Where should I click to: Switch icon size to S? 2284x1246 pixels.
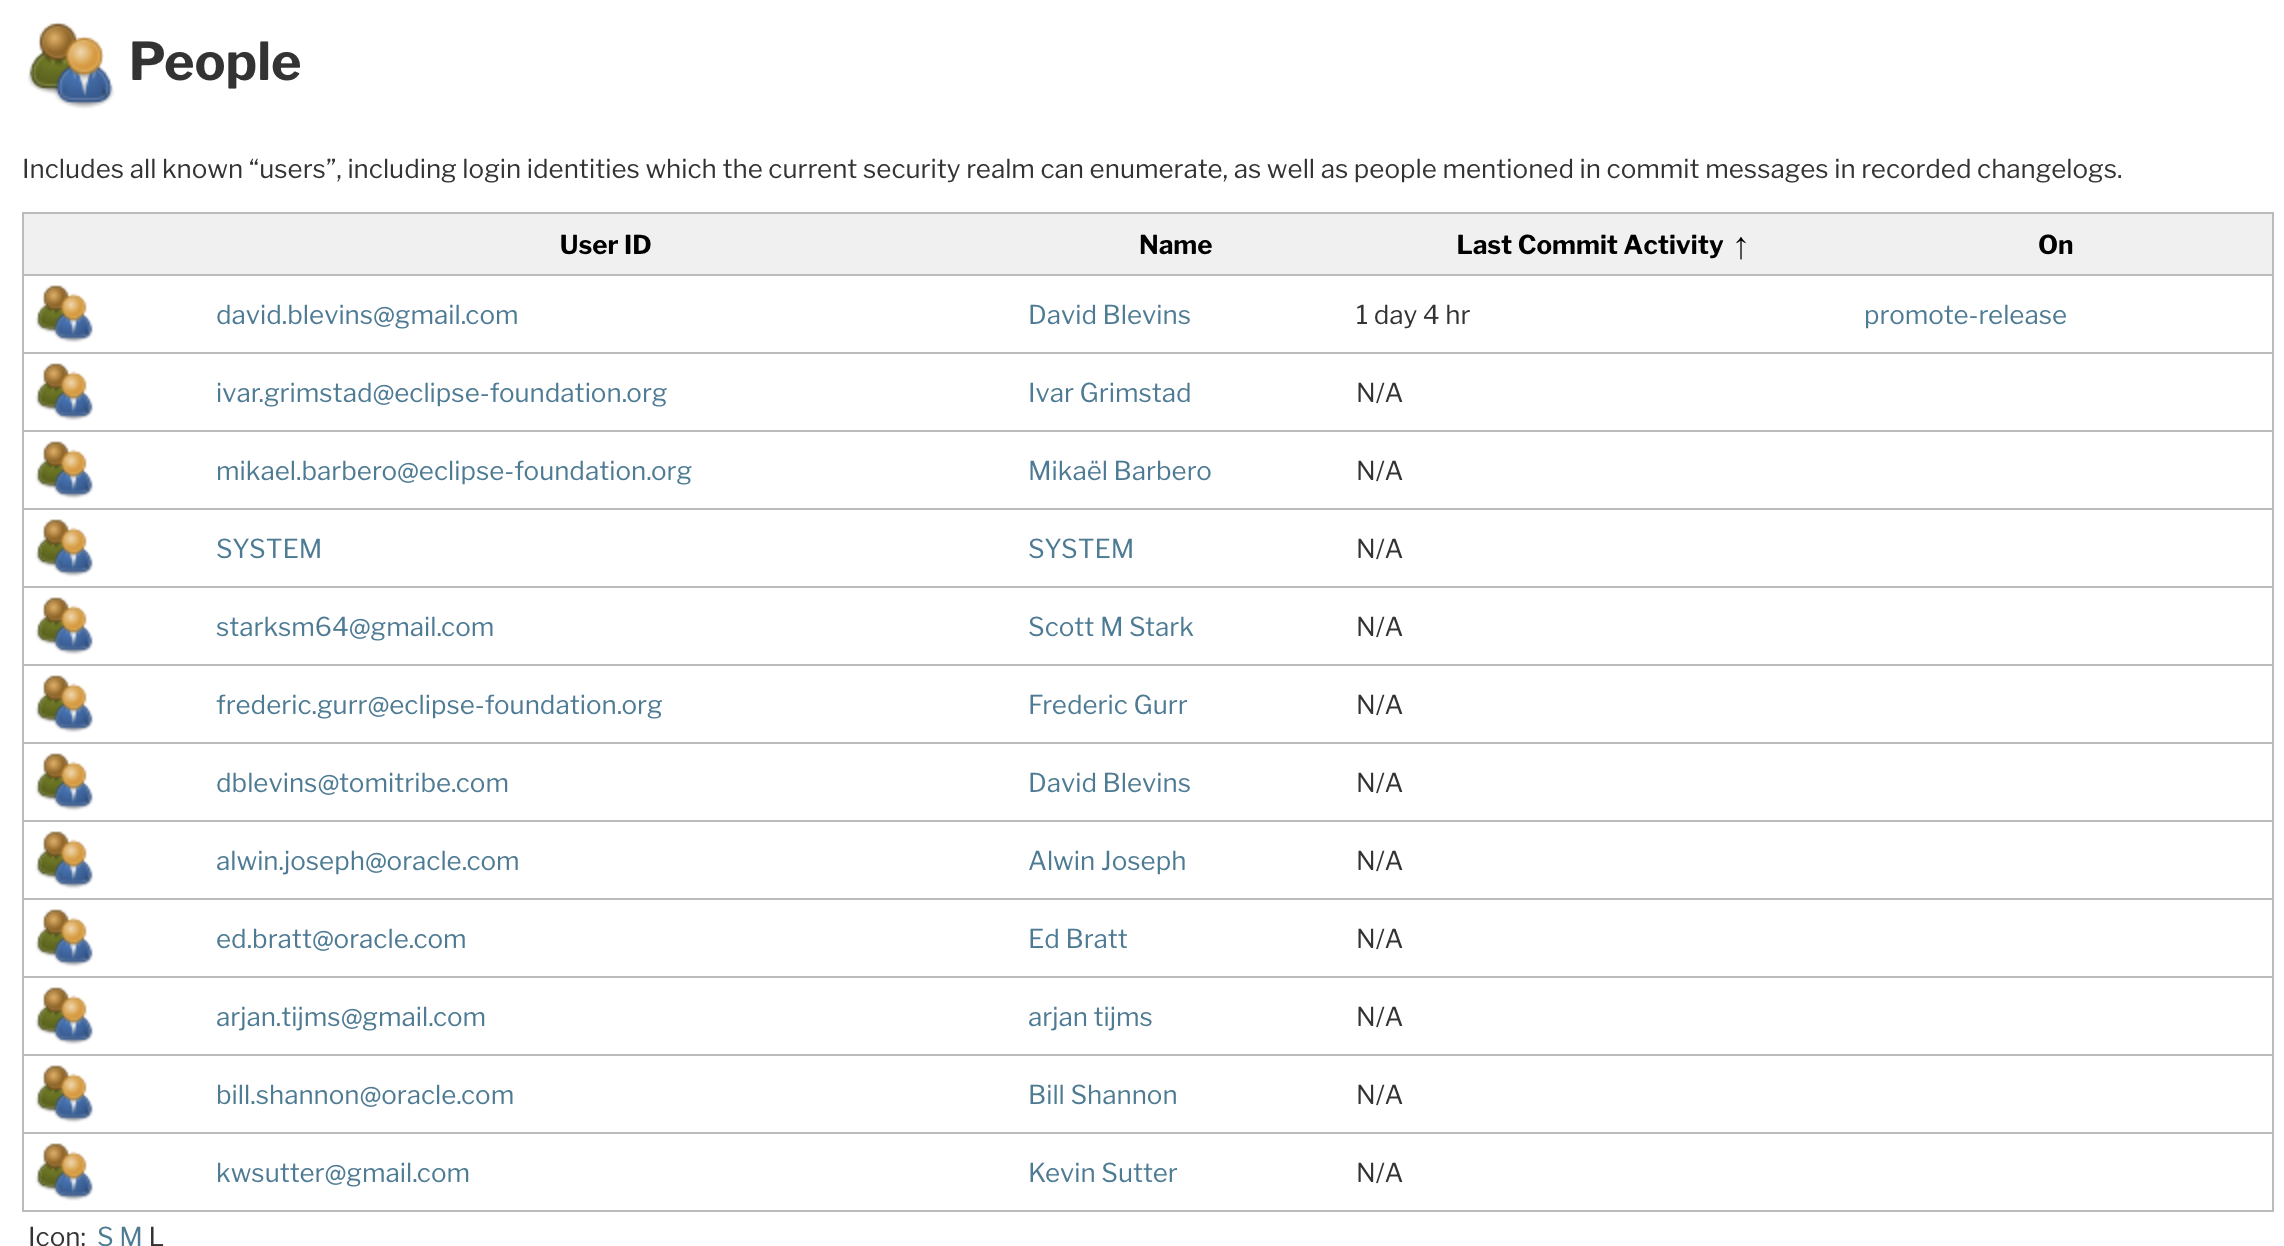coord(105,1236)
